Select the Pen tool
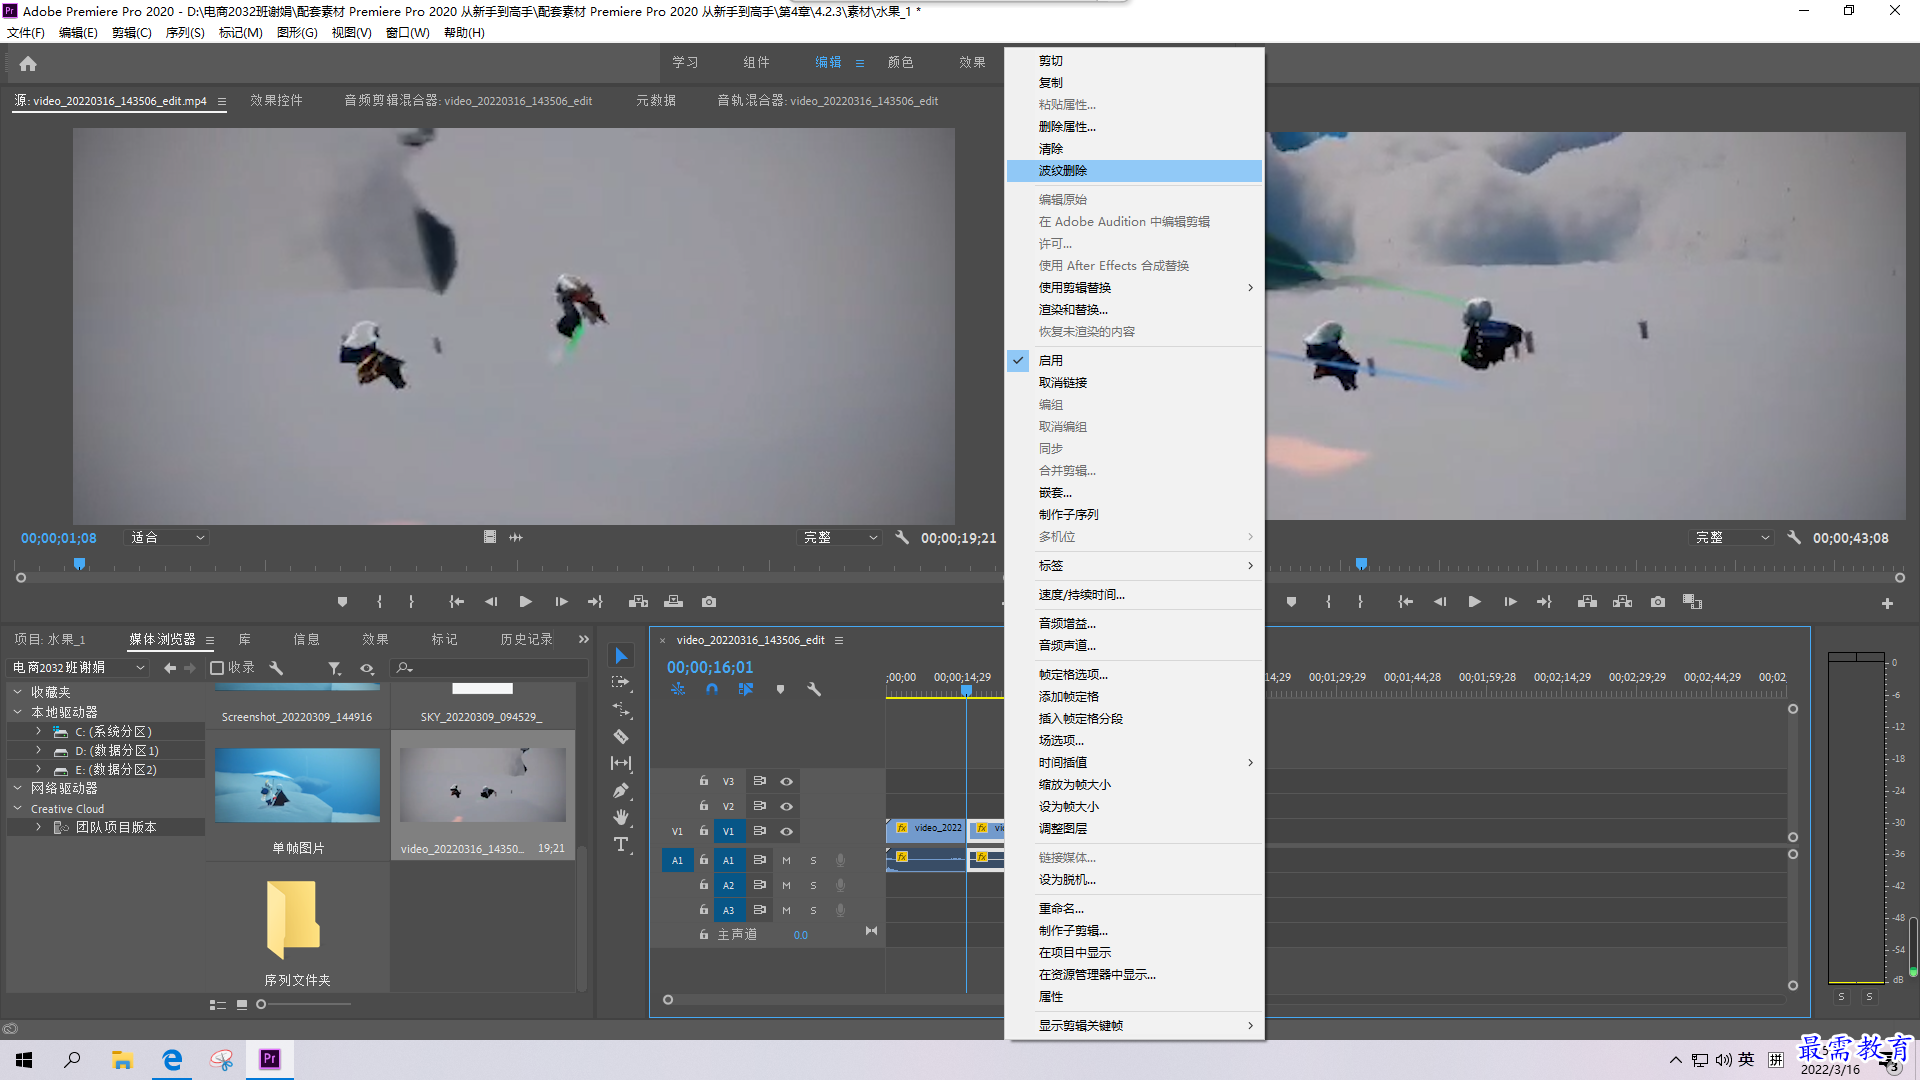This screenshot has height=1080, width=1920. 621,790
